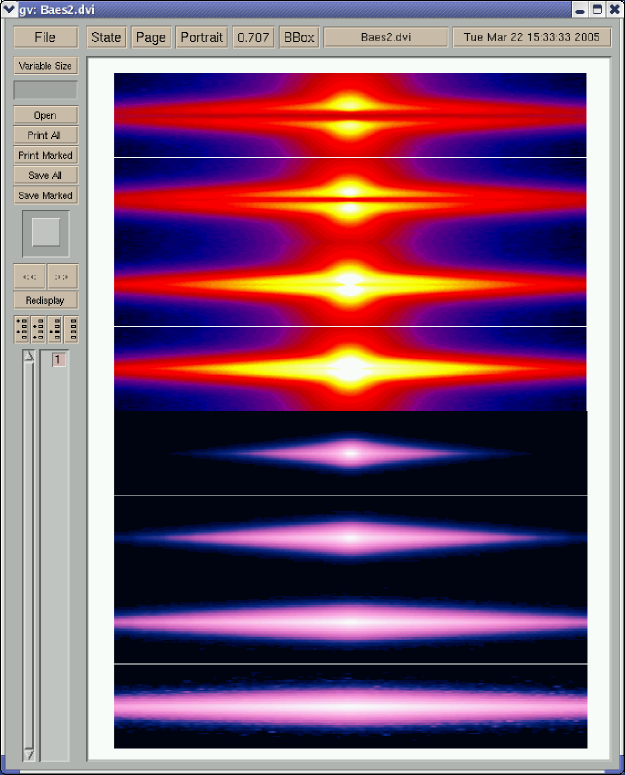Open the Page menu
The image size is (625, 775).
tap(151, 37)
